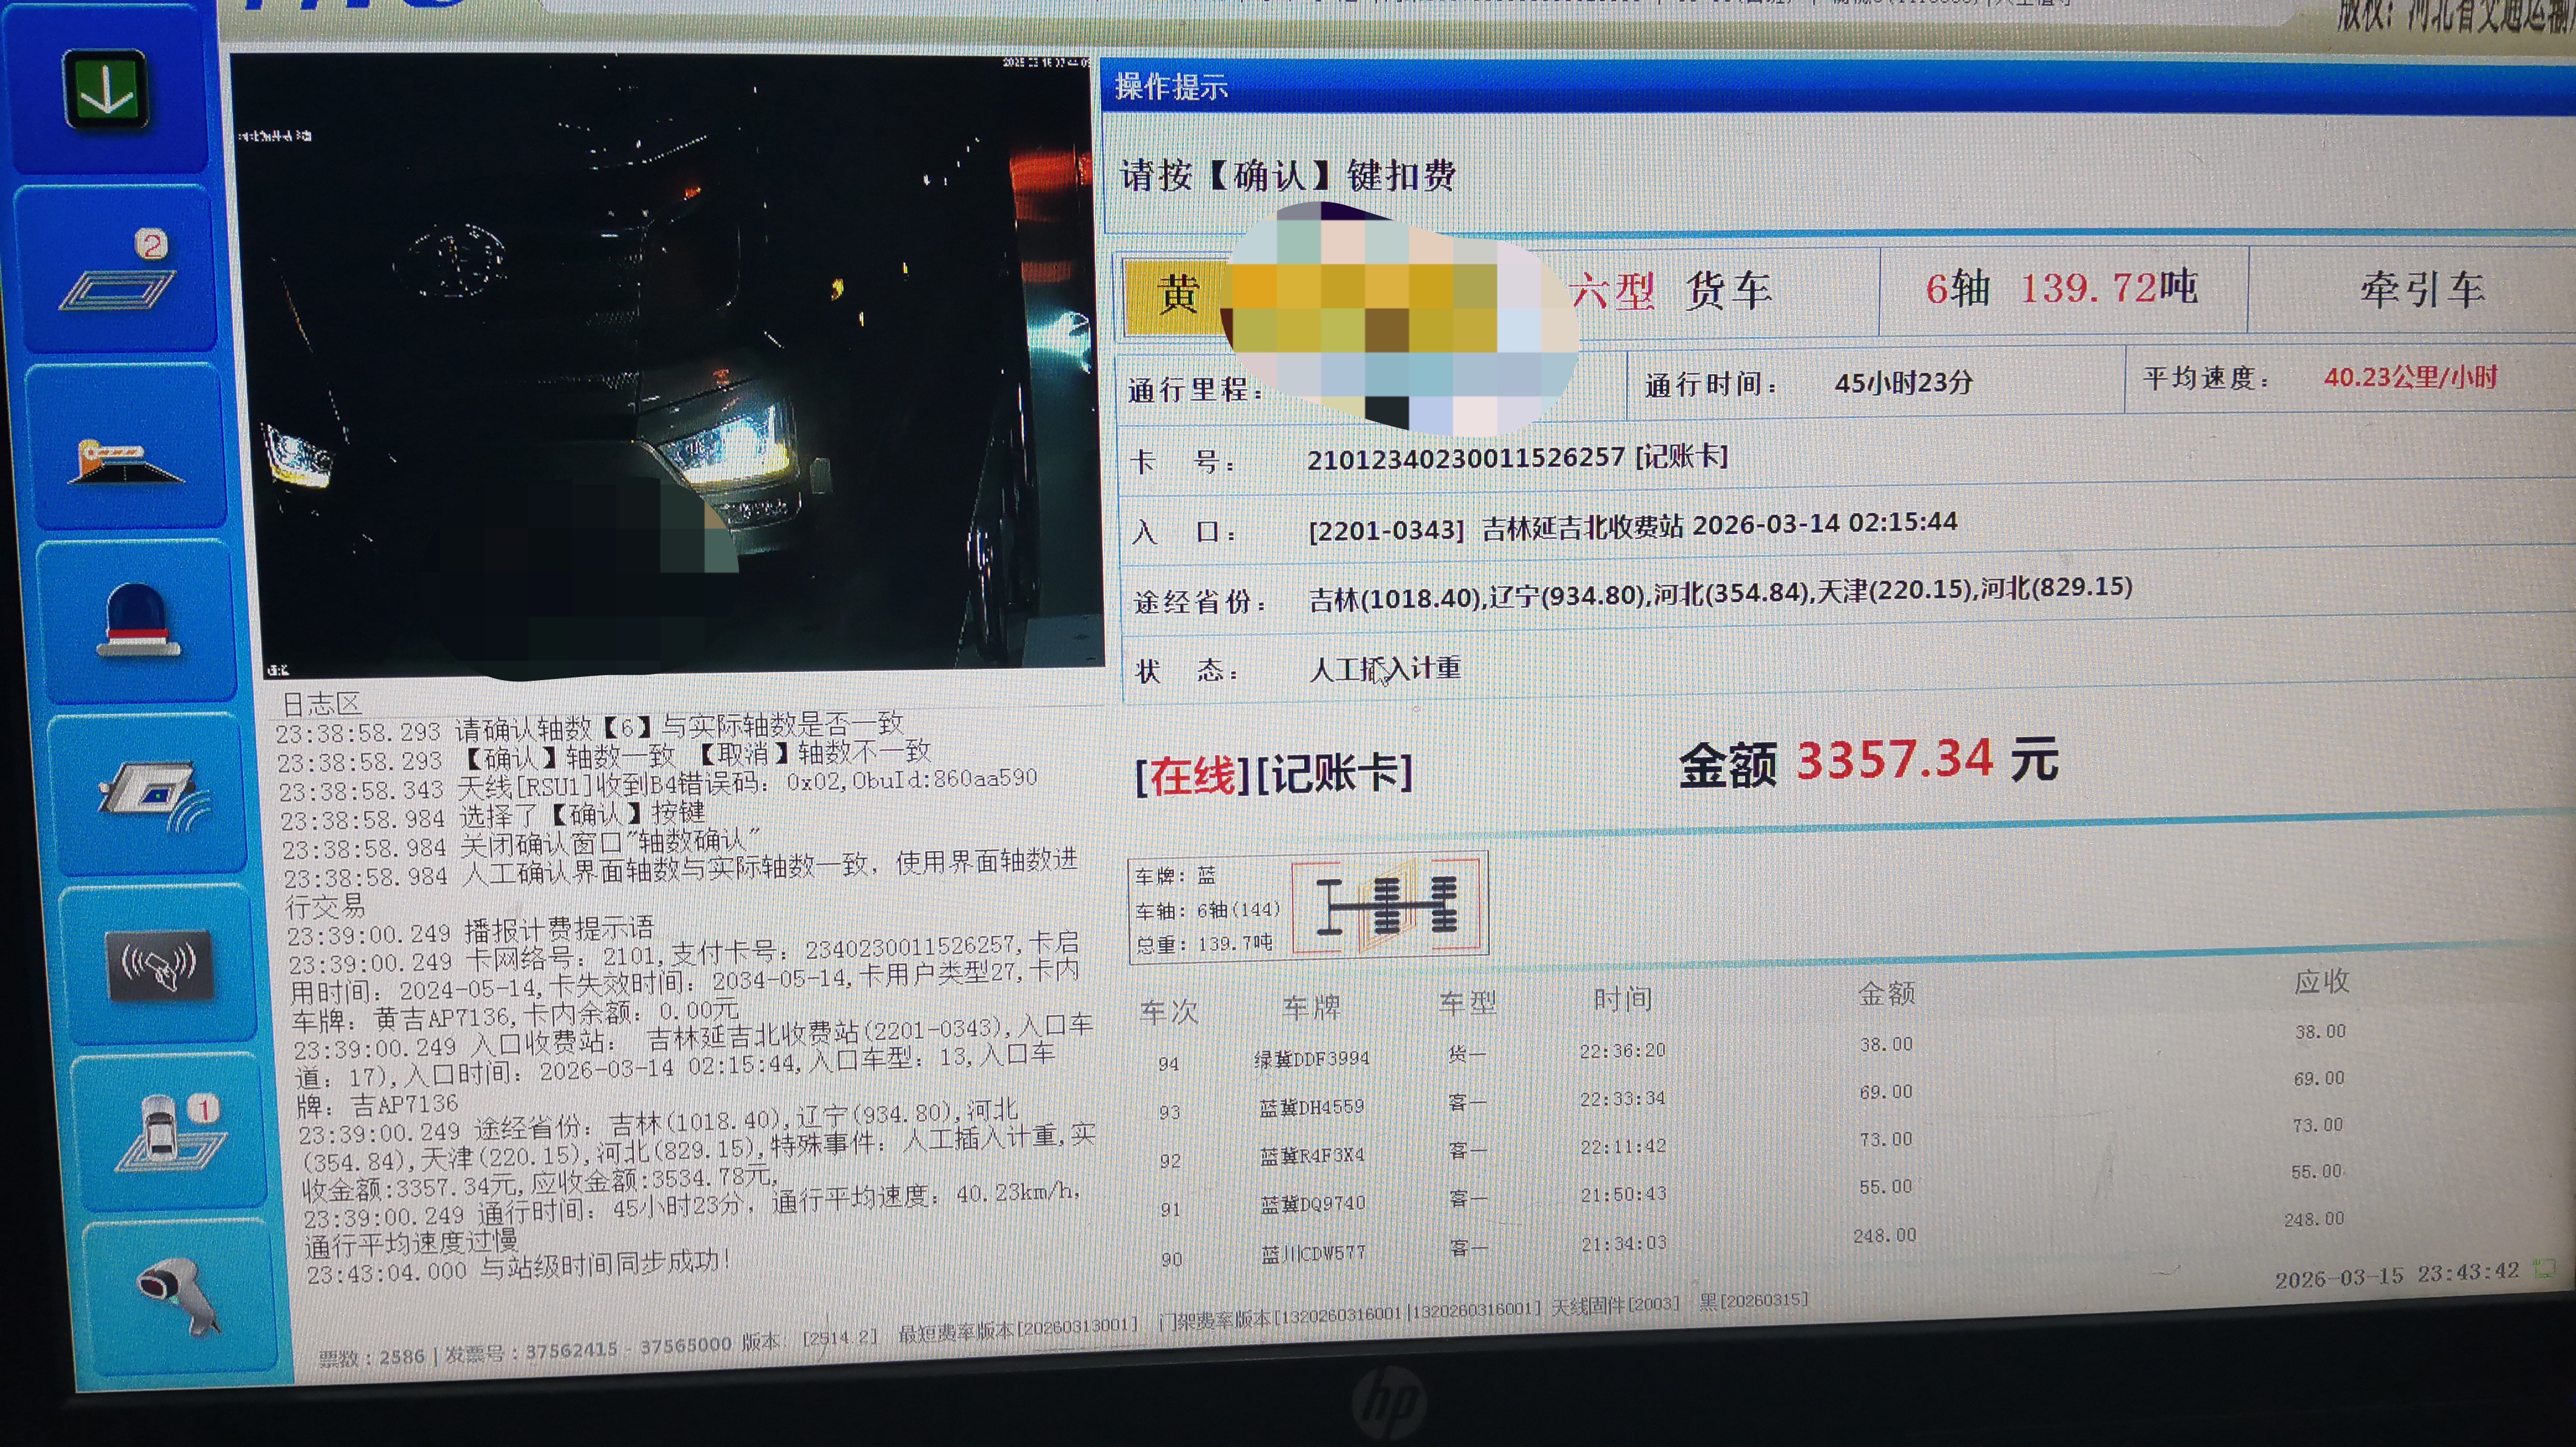Click the 牵引车 vehicle type cell
2576x1447 pixels.
click(x=2421, y=290)
